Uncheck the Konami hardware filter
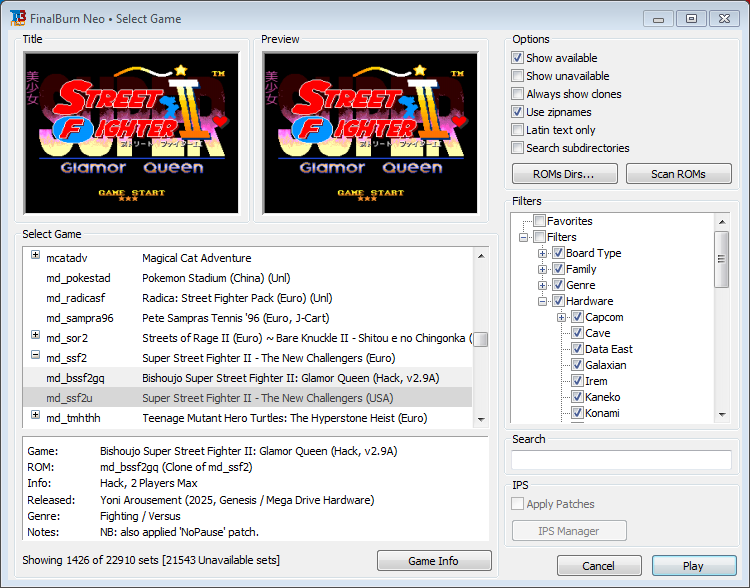This screenshot has width=750, height=588. [x=577, y=412]
